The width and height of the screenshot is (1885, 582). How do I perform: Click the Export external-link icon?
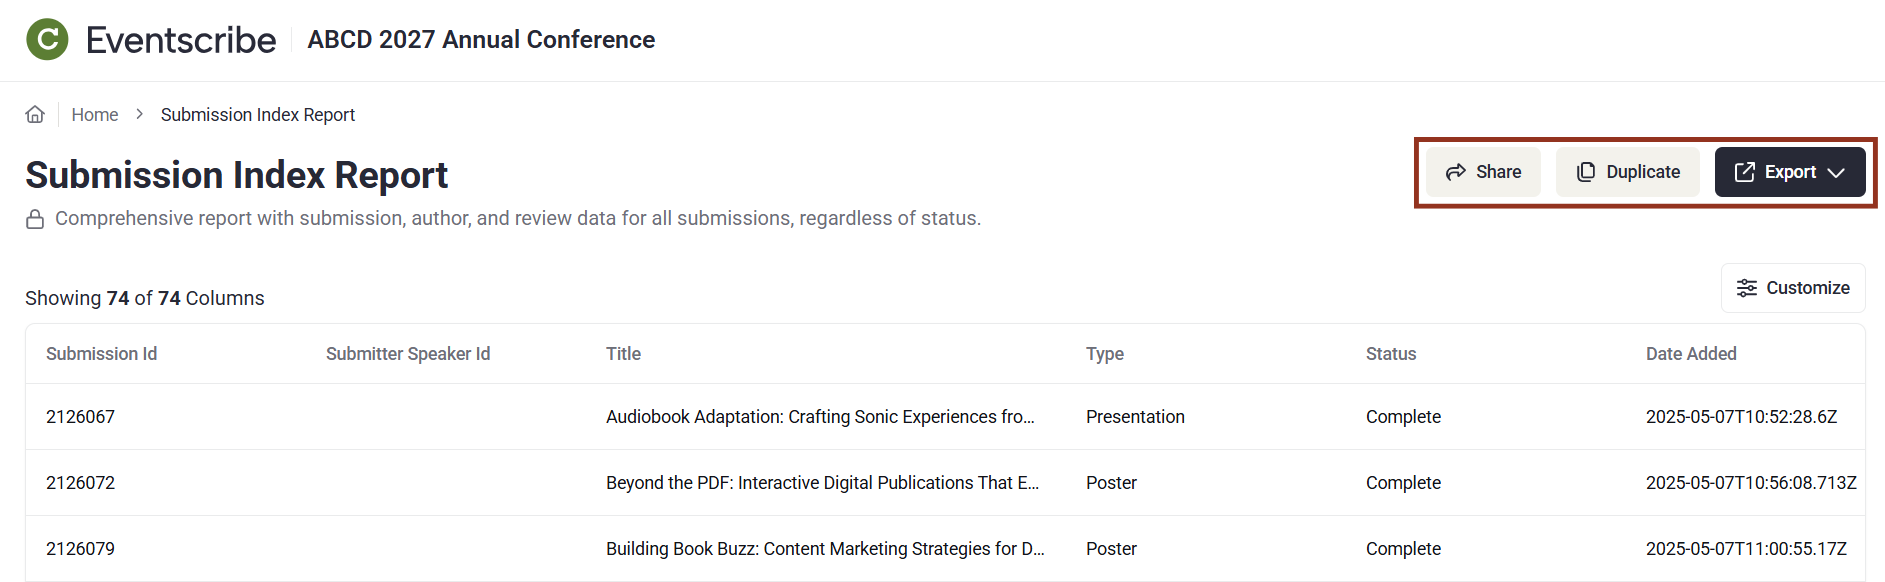(1745, 172)
